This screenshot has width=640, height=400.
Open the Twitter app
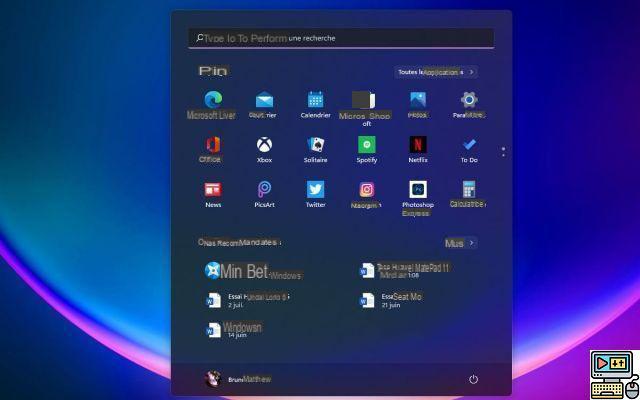pyautogui.click(x=316, y=189)
